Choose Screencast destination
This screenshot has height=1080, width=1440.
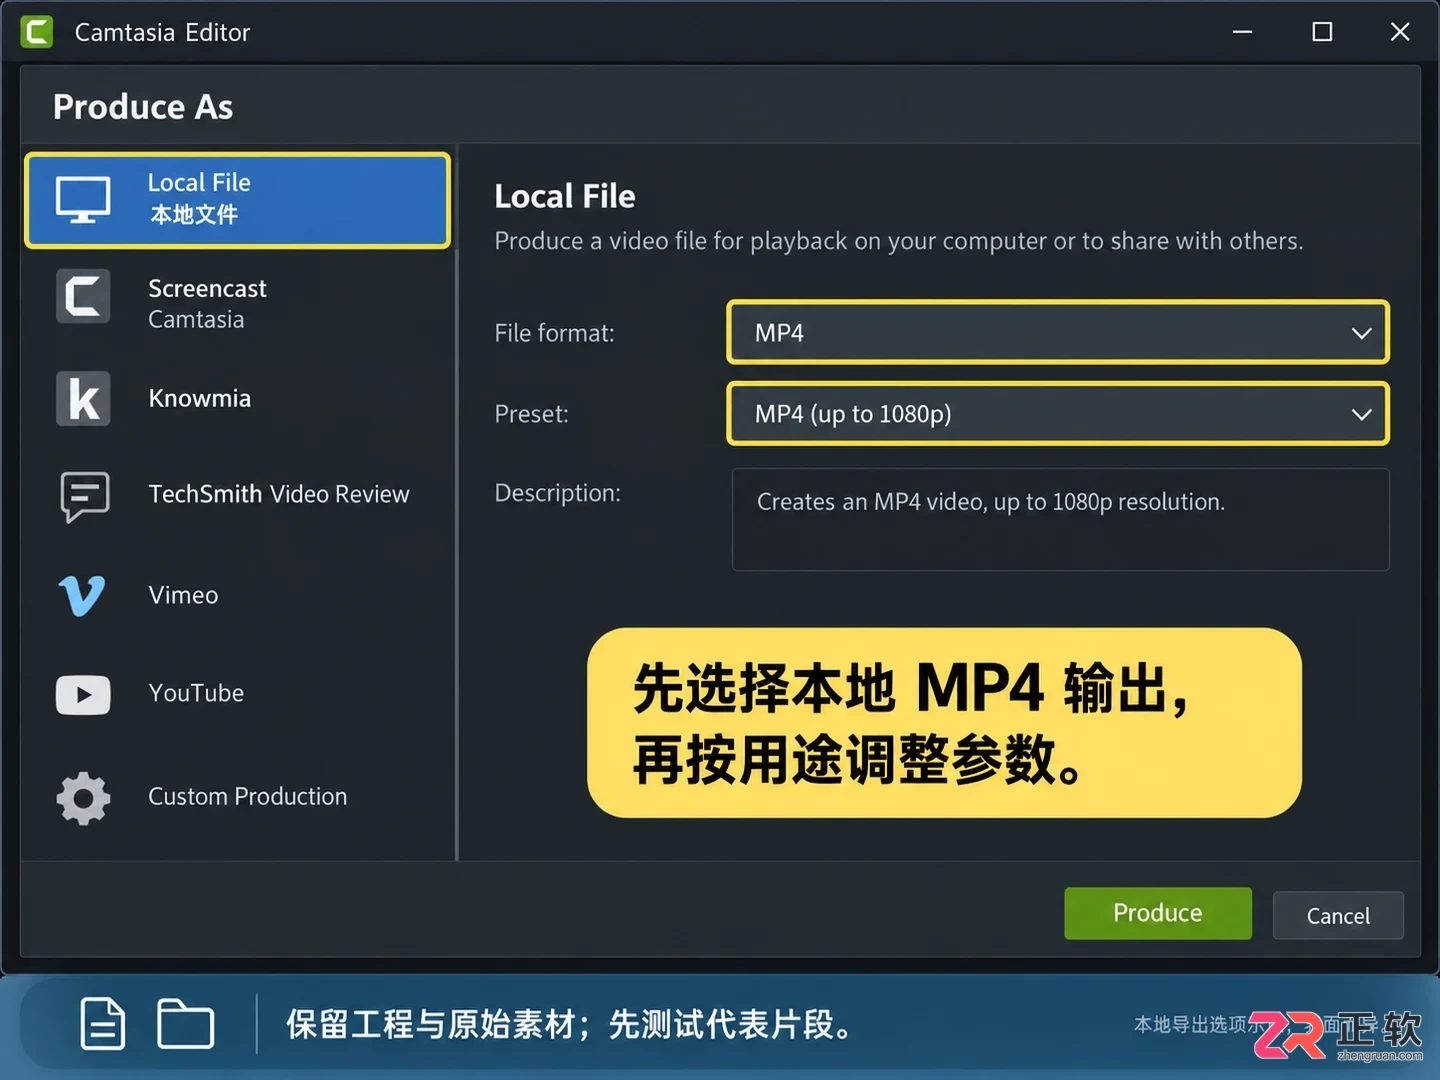pyautogui.click(x=238, y=303)
